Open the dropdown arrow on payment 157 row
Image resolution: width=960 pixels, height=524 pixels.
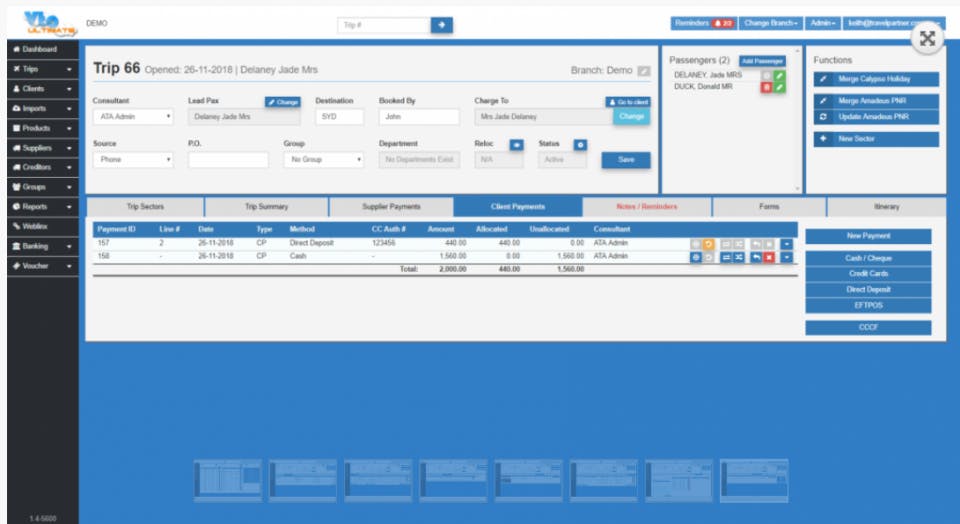787,244
